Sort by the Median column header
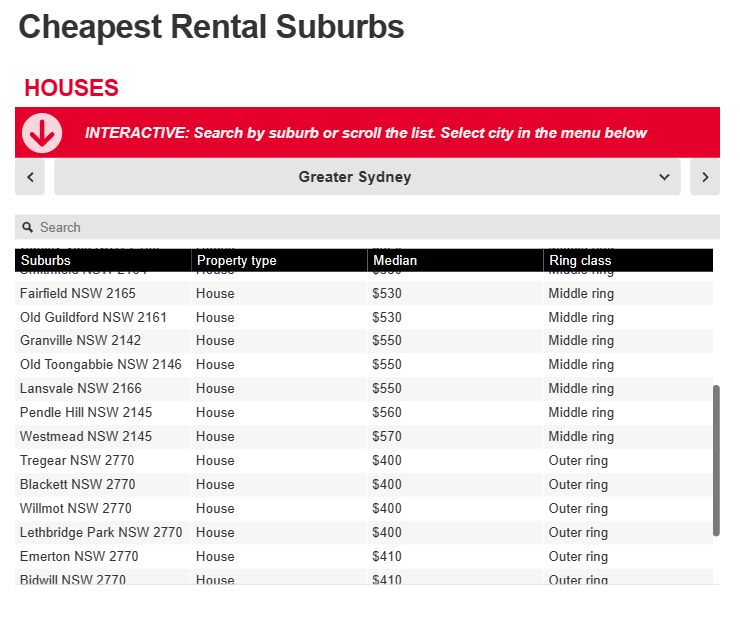Screen dimensions: 740x617 coord(395,261)
